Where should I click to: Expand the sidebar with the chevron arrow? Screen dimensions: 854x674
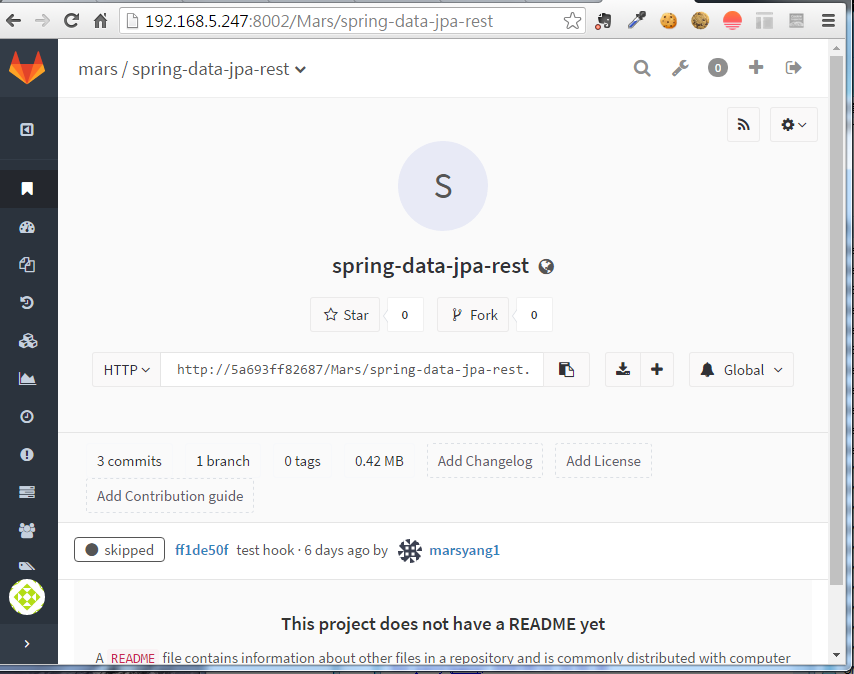pyautogui.click(x=27, y=644)
